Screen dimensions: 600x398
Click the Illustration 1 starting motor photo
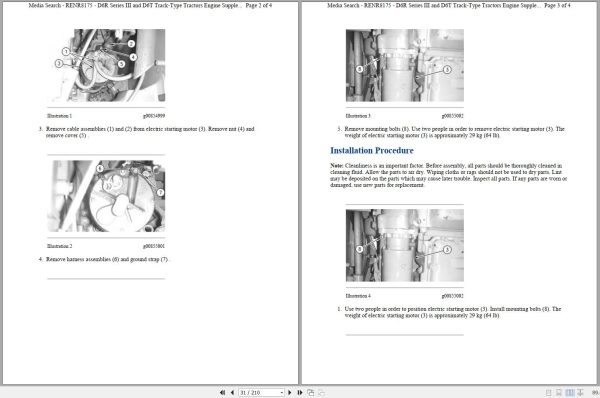pyautogui.click(x=106, y=65)
